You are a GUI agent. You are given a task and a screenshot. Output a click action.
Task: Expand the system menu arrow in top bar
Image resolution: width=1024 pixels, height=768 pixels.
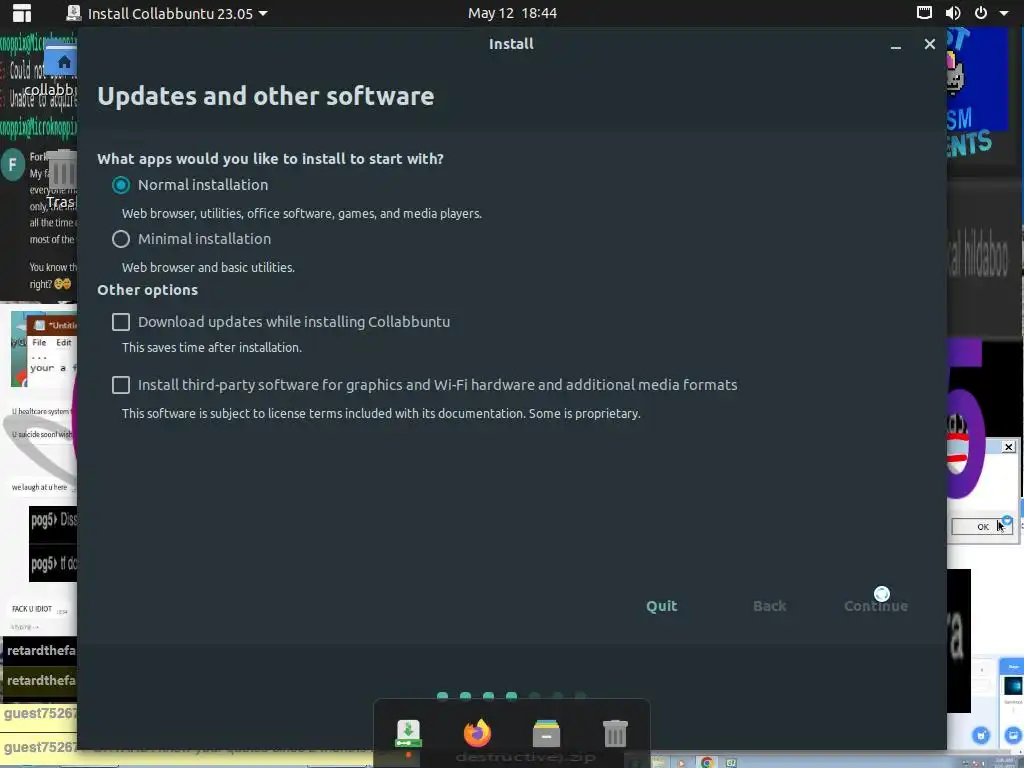(1004, 13)
